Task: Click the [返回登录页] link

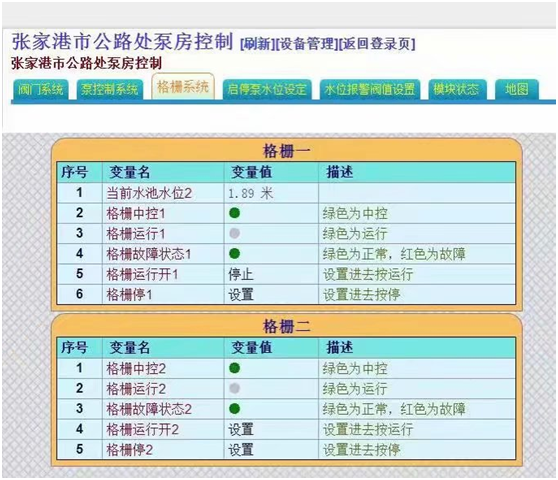Action: [377, 44]
